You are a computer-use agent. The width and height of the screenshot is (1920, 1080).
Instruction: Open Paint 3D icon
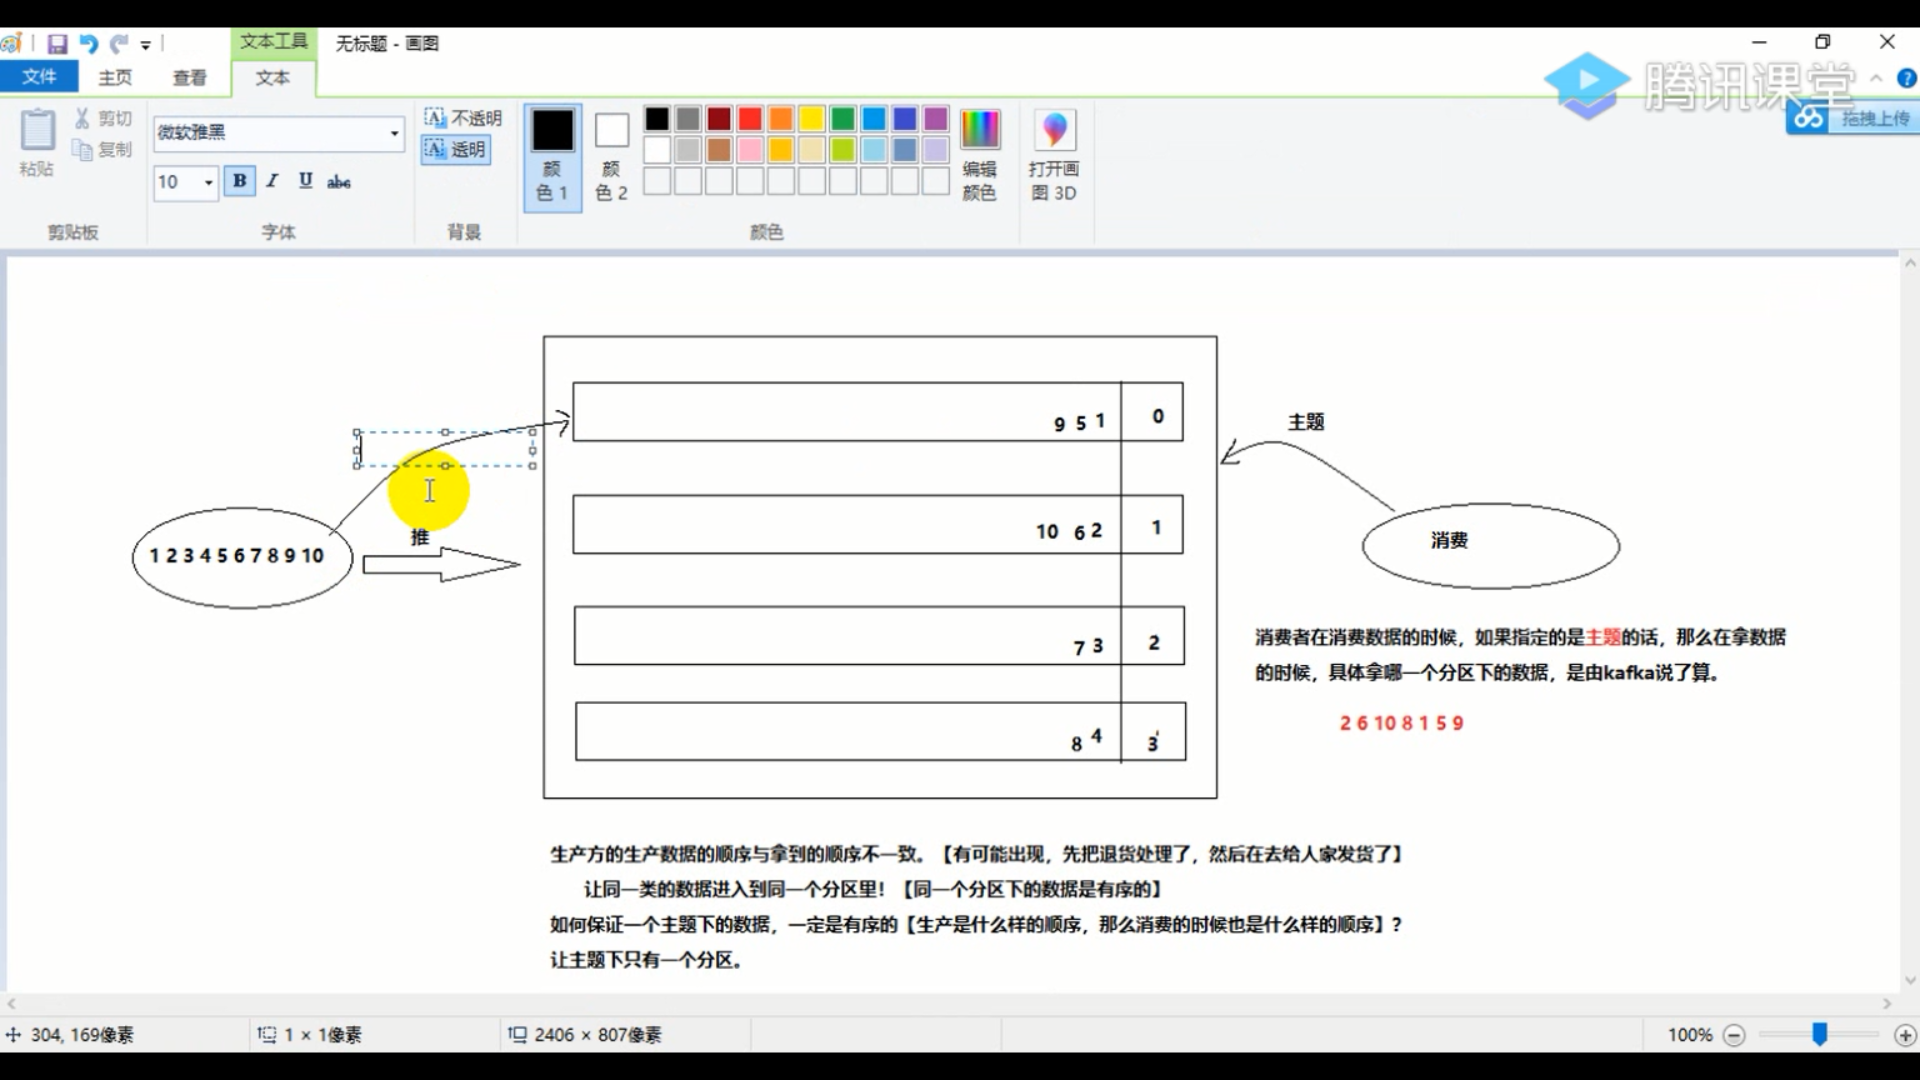[1054, 131]
